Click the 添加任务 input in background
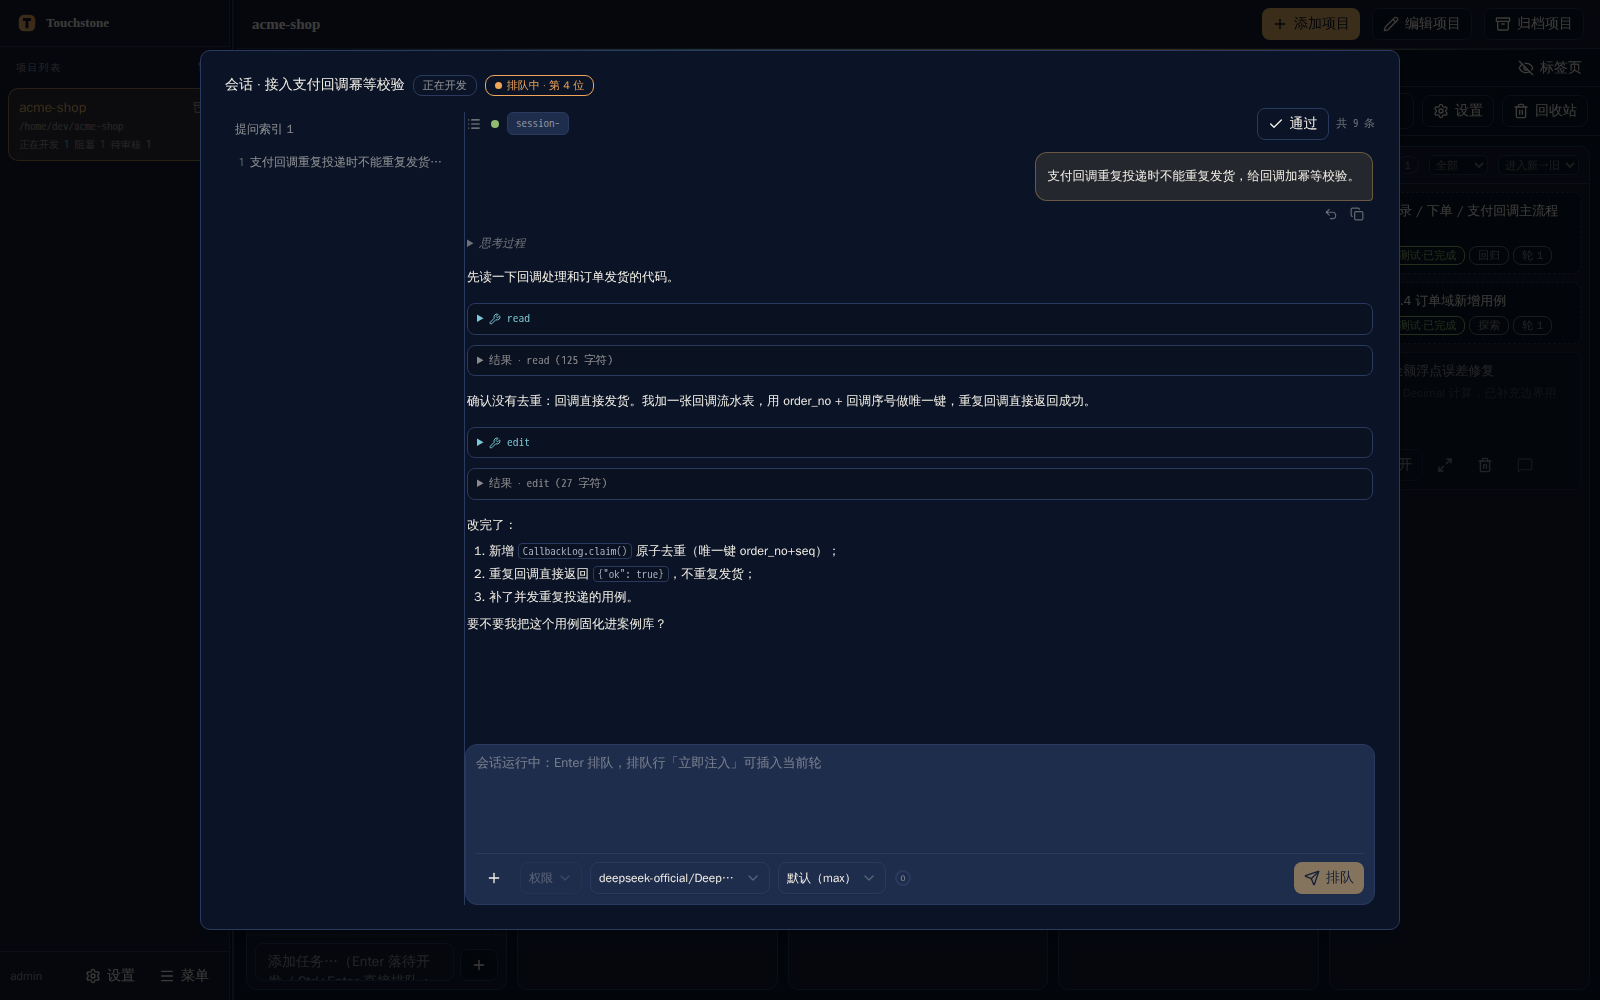Screen dimensions: 1600x1000 [354, 965]
